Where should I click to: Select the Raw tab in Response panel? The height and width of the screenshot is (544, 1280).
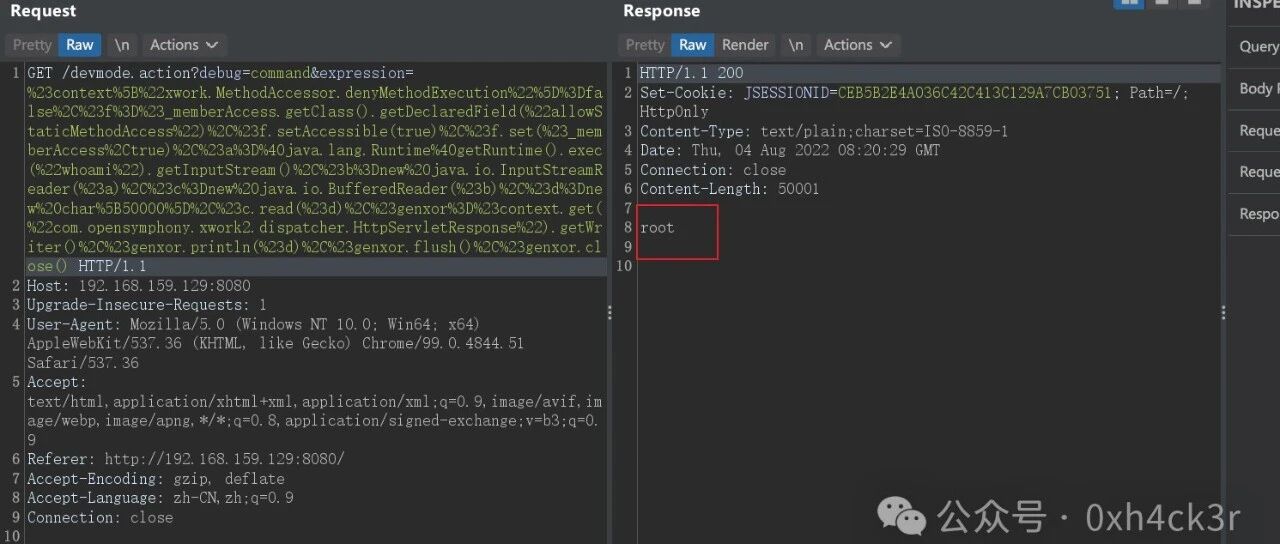693,45
